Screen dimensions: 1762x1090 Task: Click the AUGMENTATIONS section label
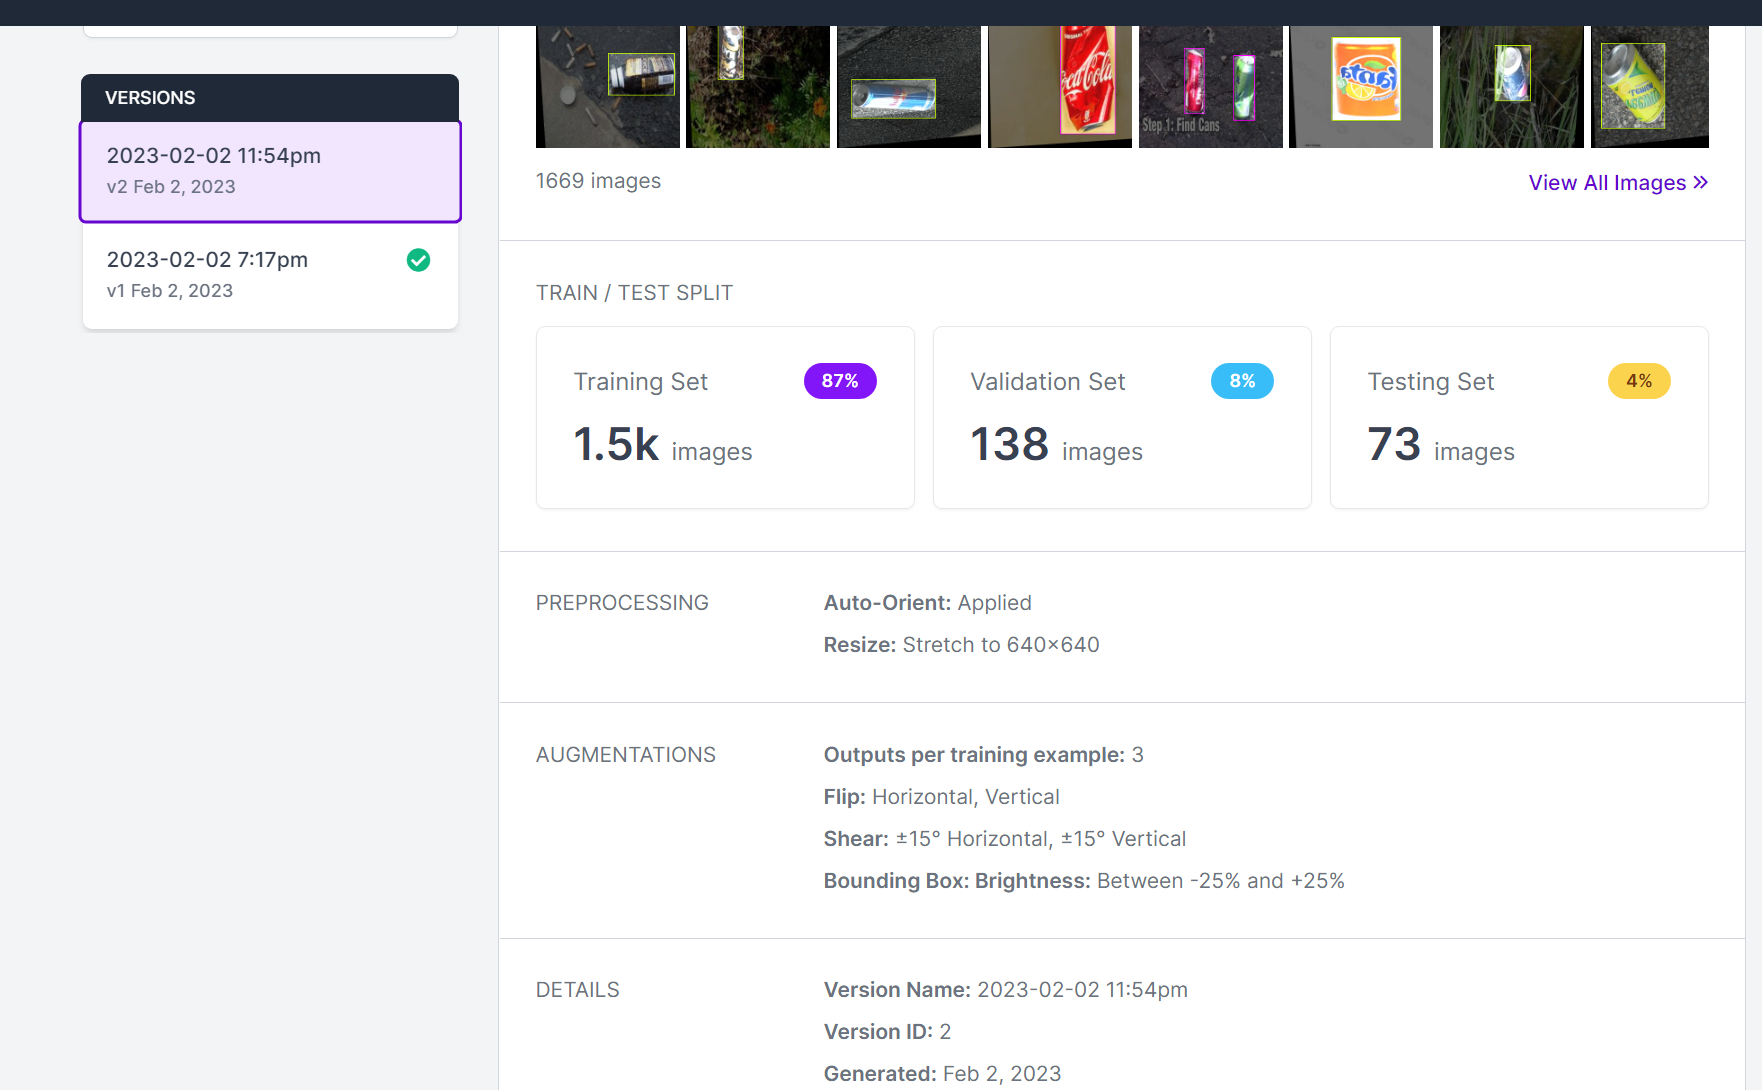[626, 755]
